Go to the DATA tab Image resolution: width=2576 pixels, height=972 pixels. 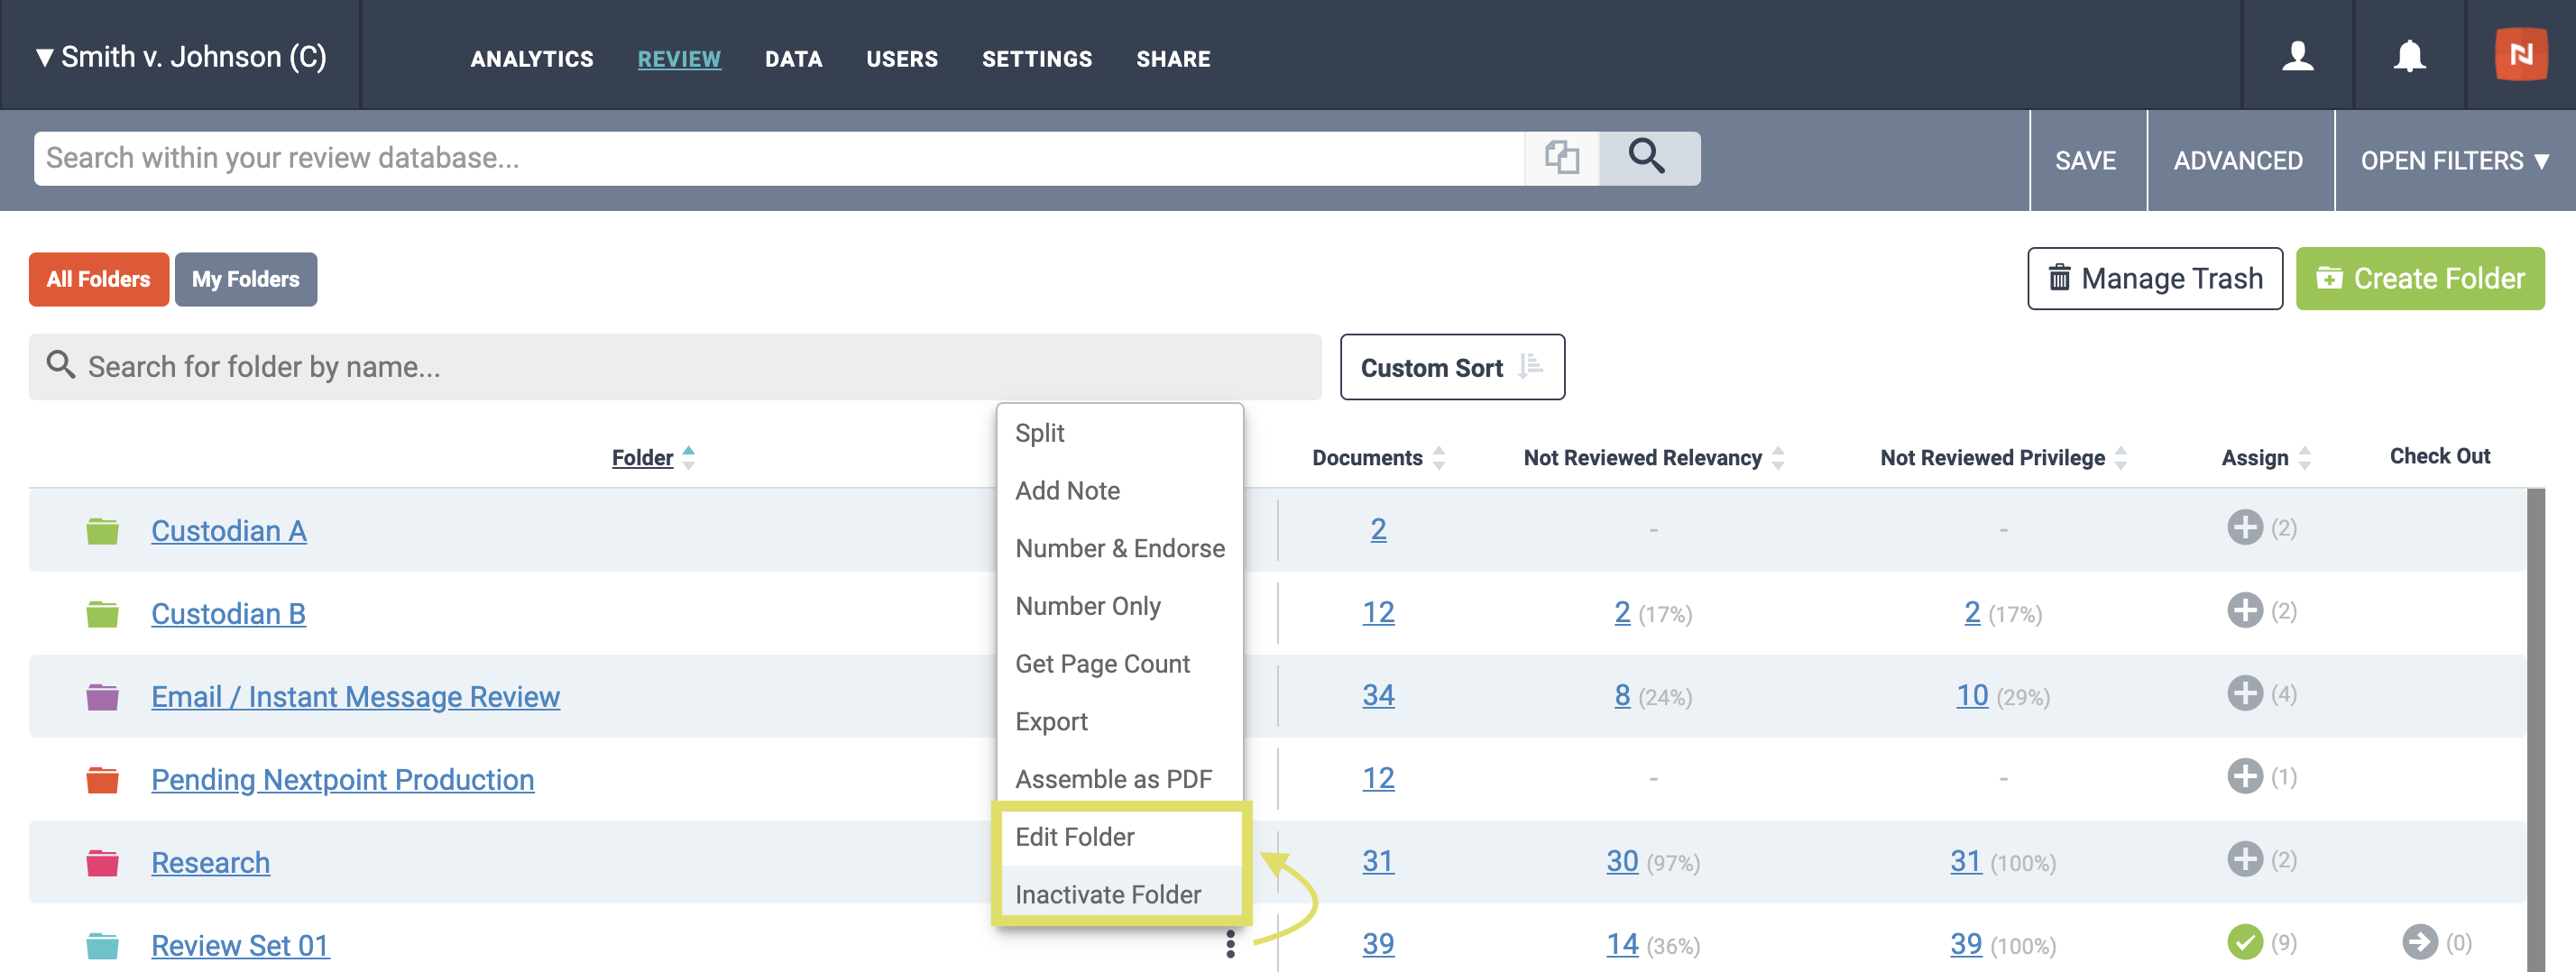(x=793, y=59)
